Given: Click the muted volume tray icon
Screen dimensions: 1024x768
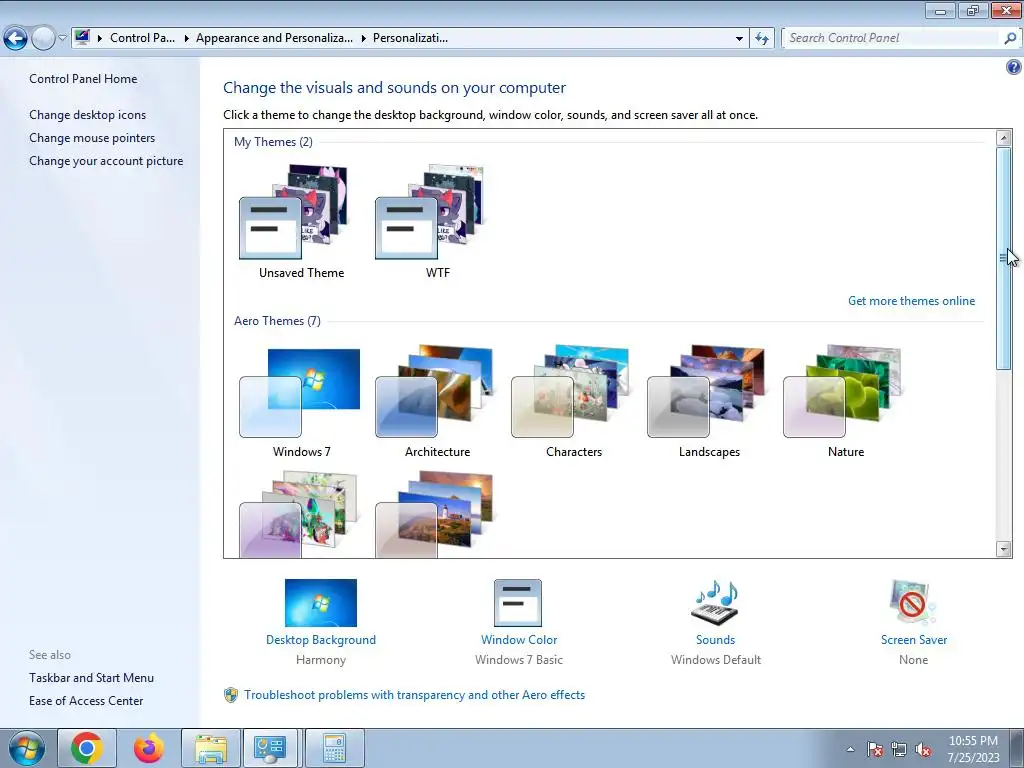Looking at the screenshot, I should 923,749.
